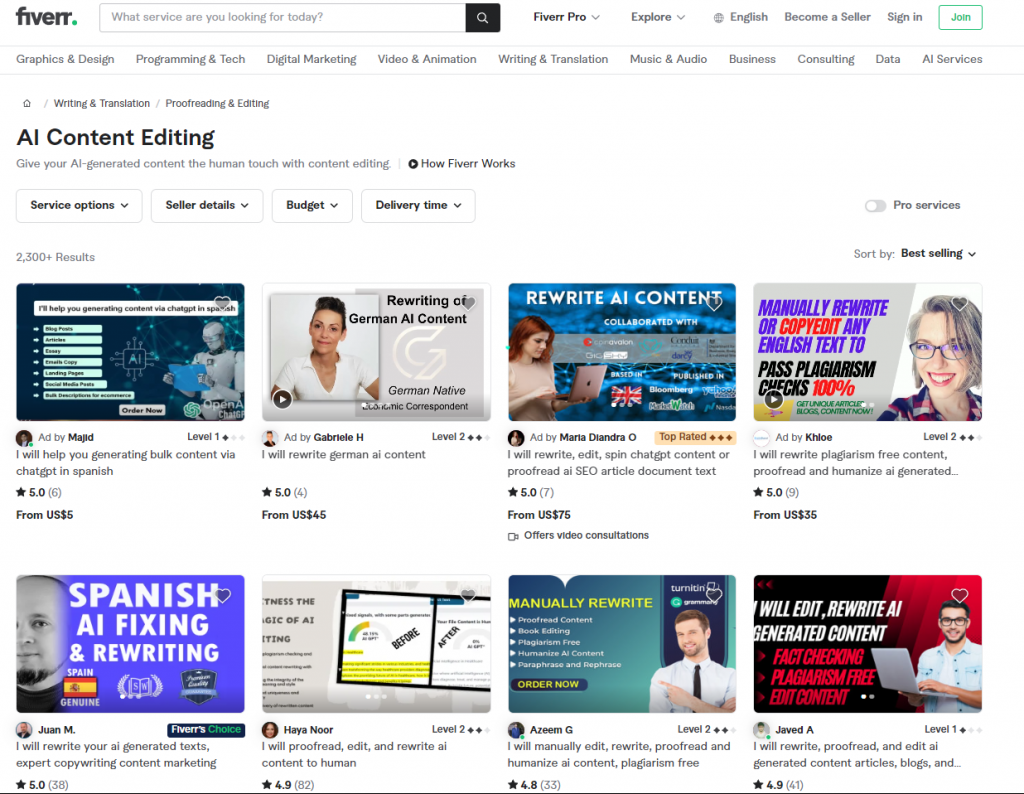Click the globe icon next to English
Screen dimensions: 1024x794
[716, 17]
